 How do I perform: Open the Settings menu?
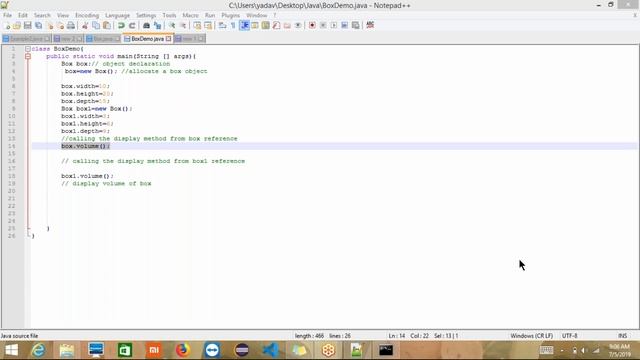click(x=146, y=15)
